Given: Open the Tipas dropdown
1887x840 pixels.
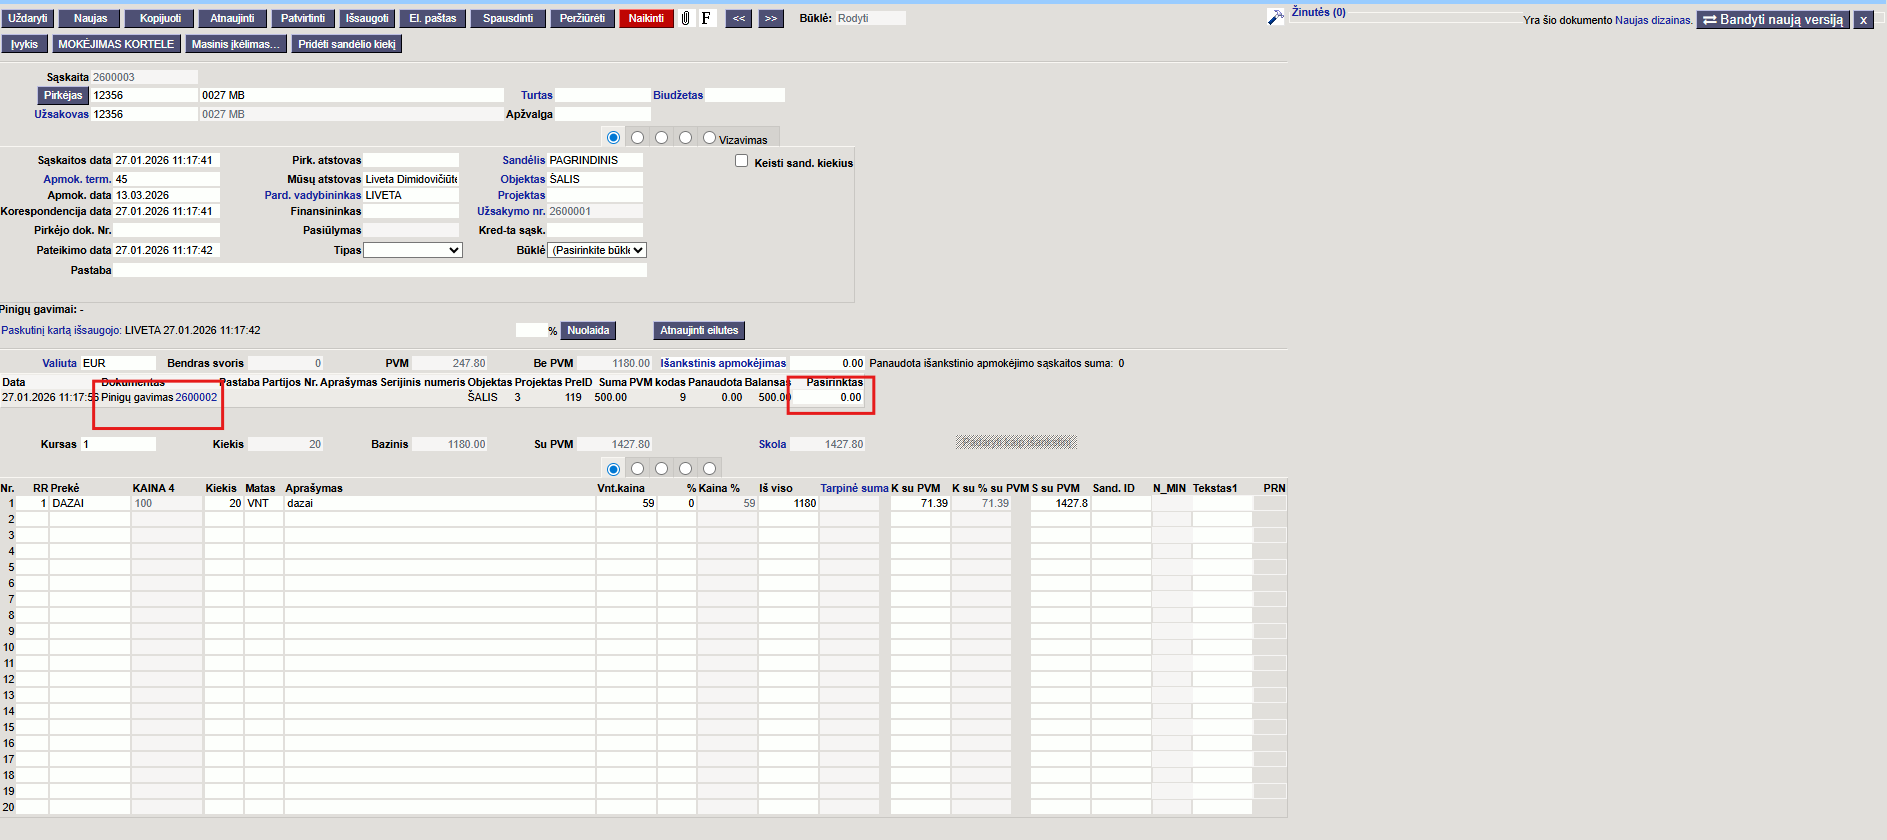Looking at the screenshot, I should coord(413,250).
